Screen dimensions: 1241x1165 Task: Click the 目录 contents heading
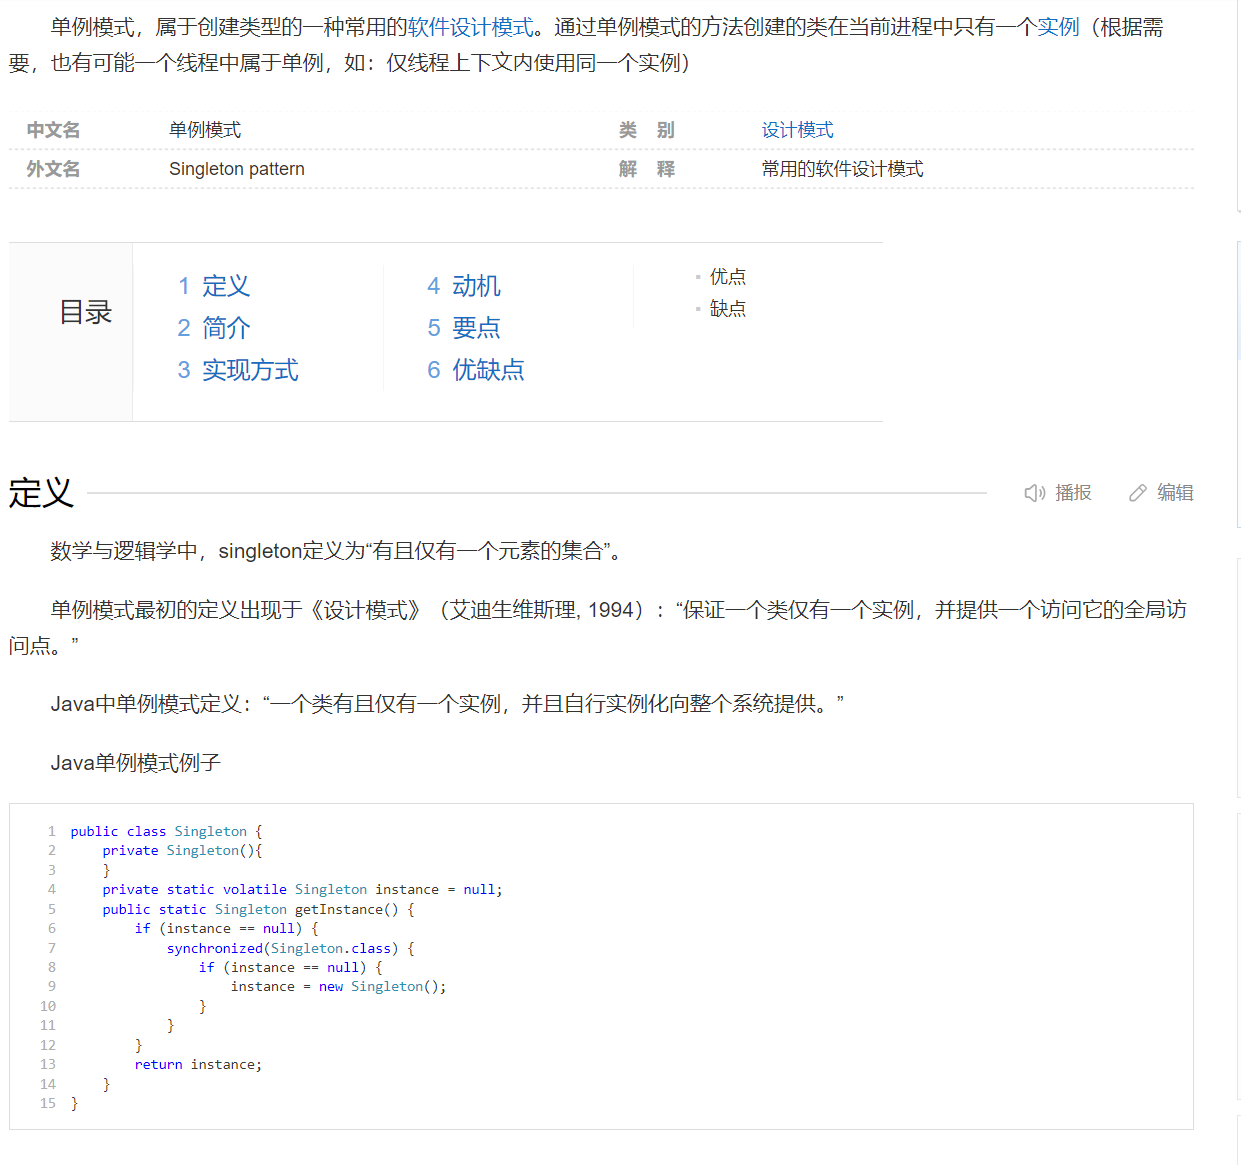86,312
